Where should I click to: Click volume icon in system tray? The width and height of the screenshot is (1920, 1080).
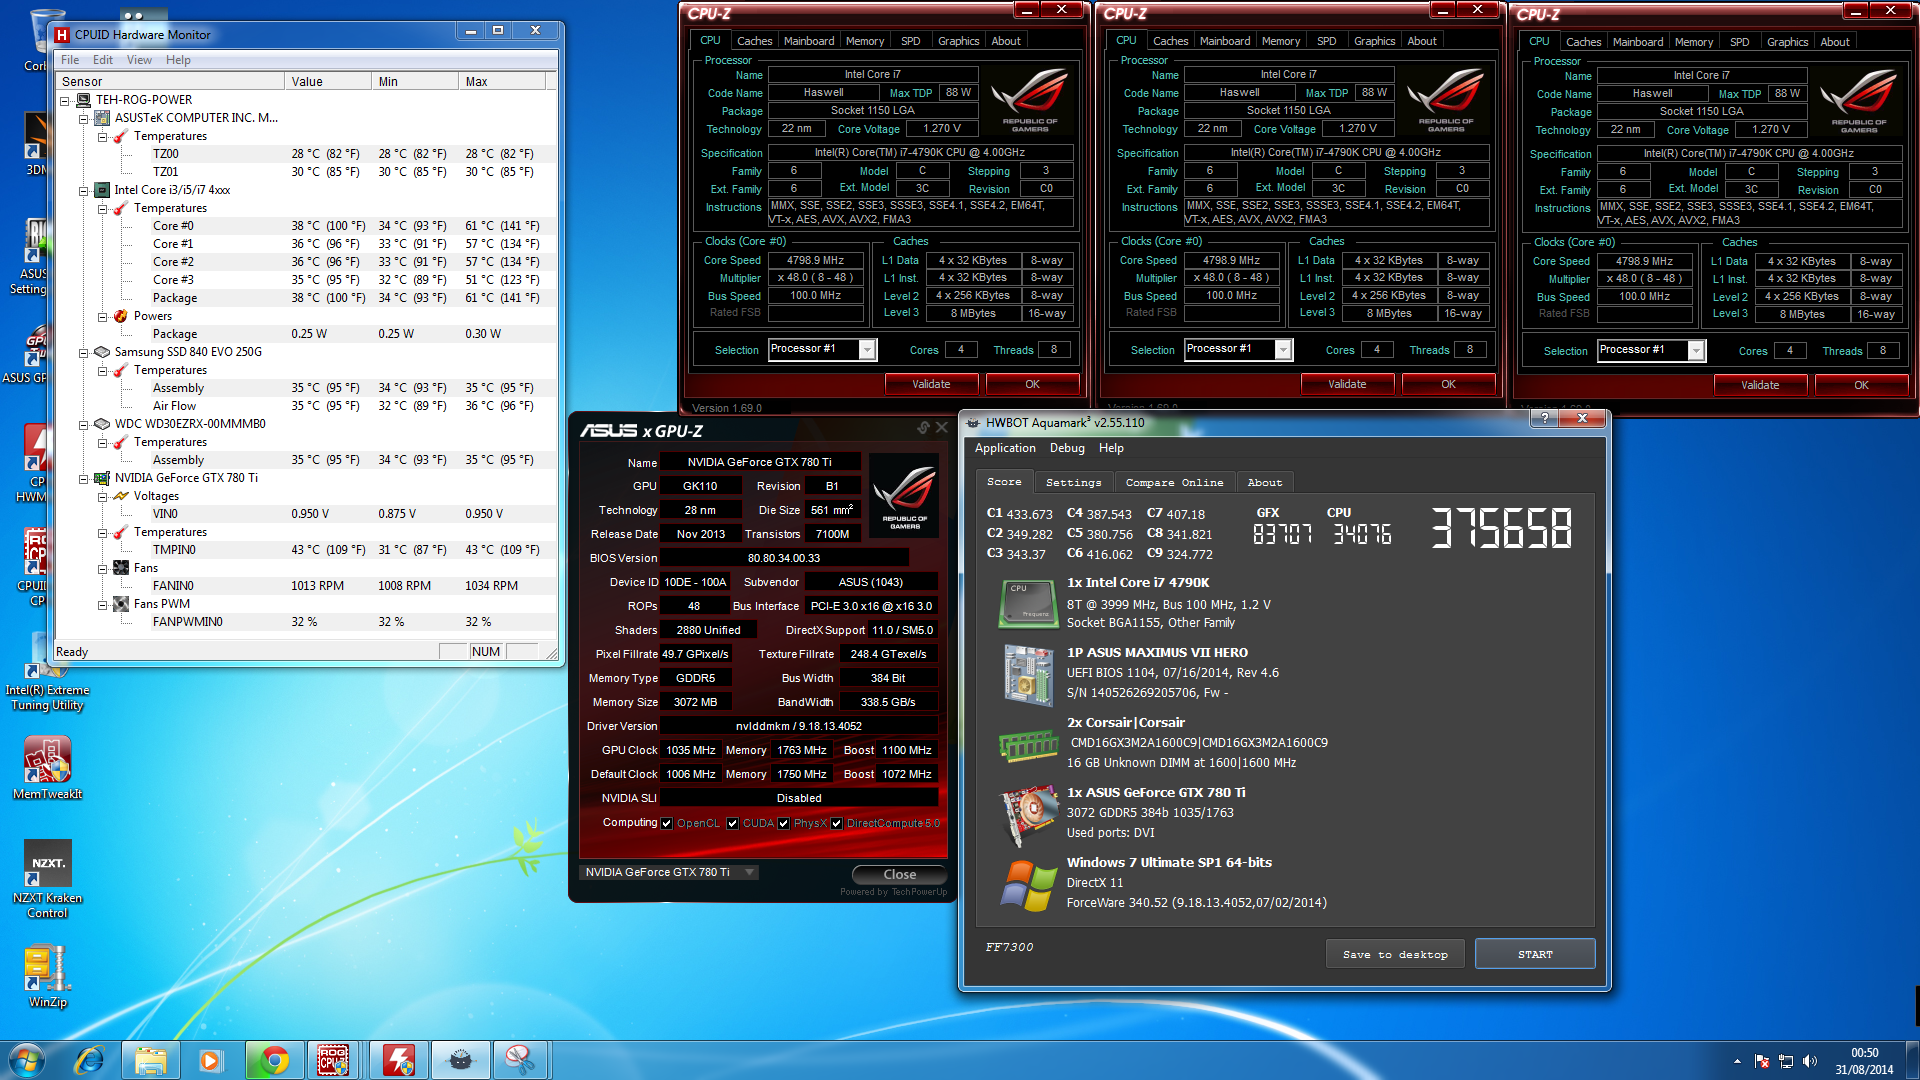1810,1061
